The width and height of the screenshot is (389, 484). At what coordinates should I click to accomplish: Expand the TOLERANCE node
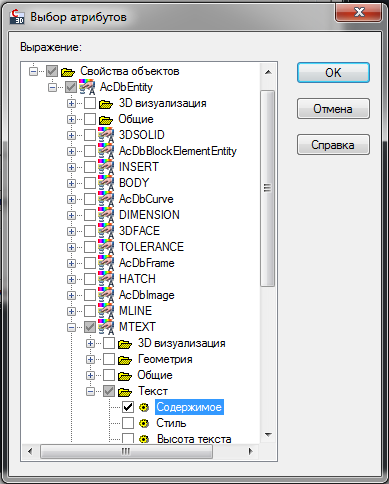pos(71,247)
